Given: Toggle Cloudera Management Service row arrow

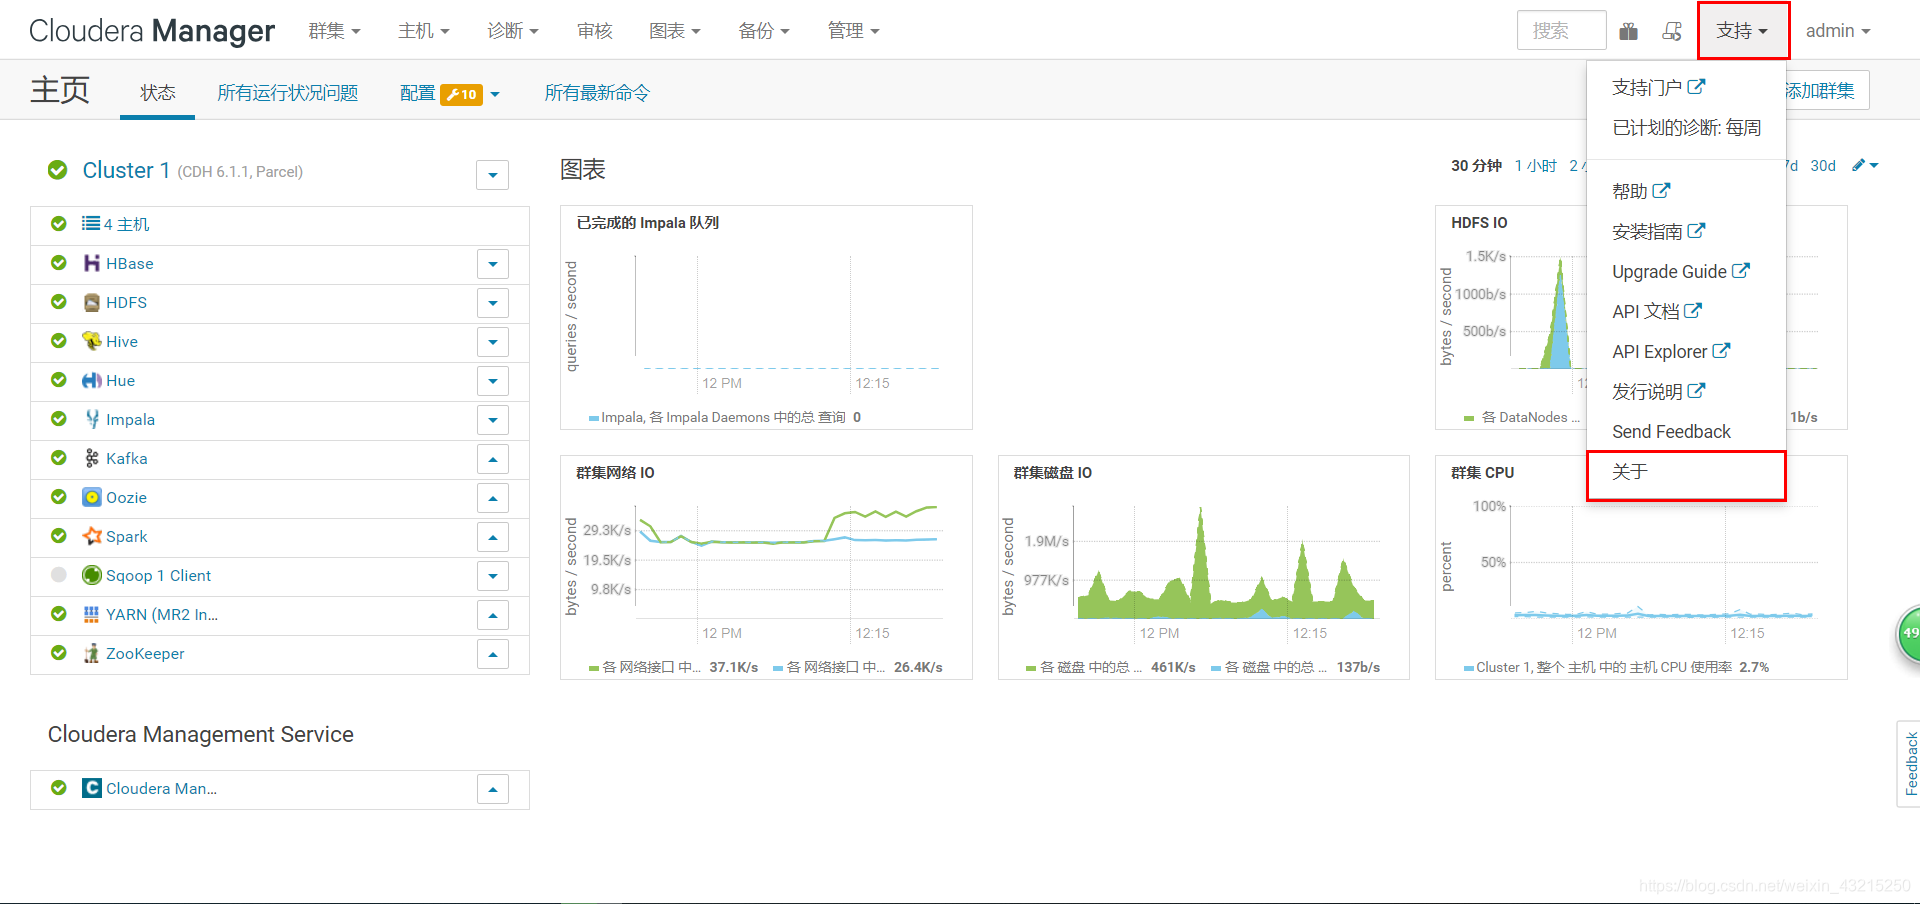Looking at the screenshot, I should (492, 789).
